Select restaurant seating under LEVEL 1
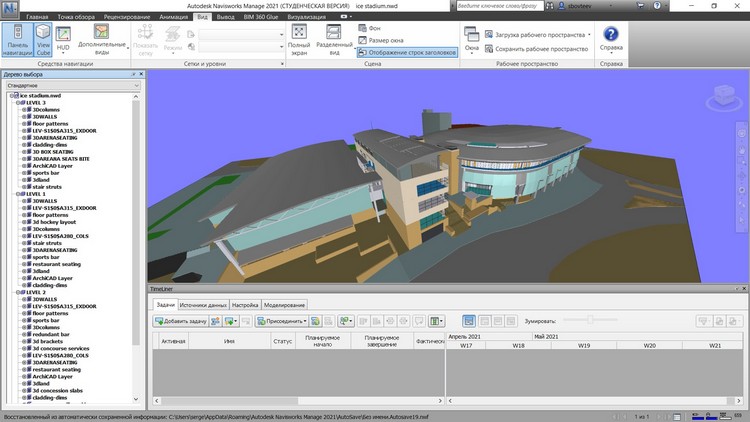This screenshot has height=422, width=750. click(x=56, y=264)
